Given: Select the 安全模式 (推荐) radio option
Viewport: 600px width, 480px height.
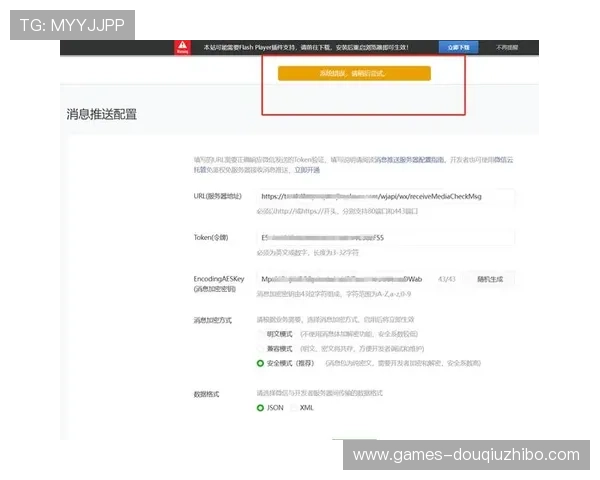Looking at the screenshot, I should 261,363.
